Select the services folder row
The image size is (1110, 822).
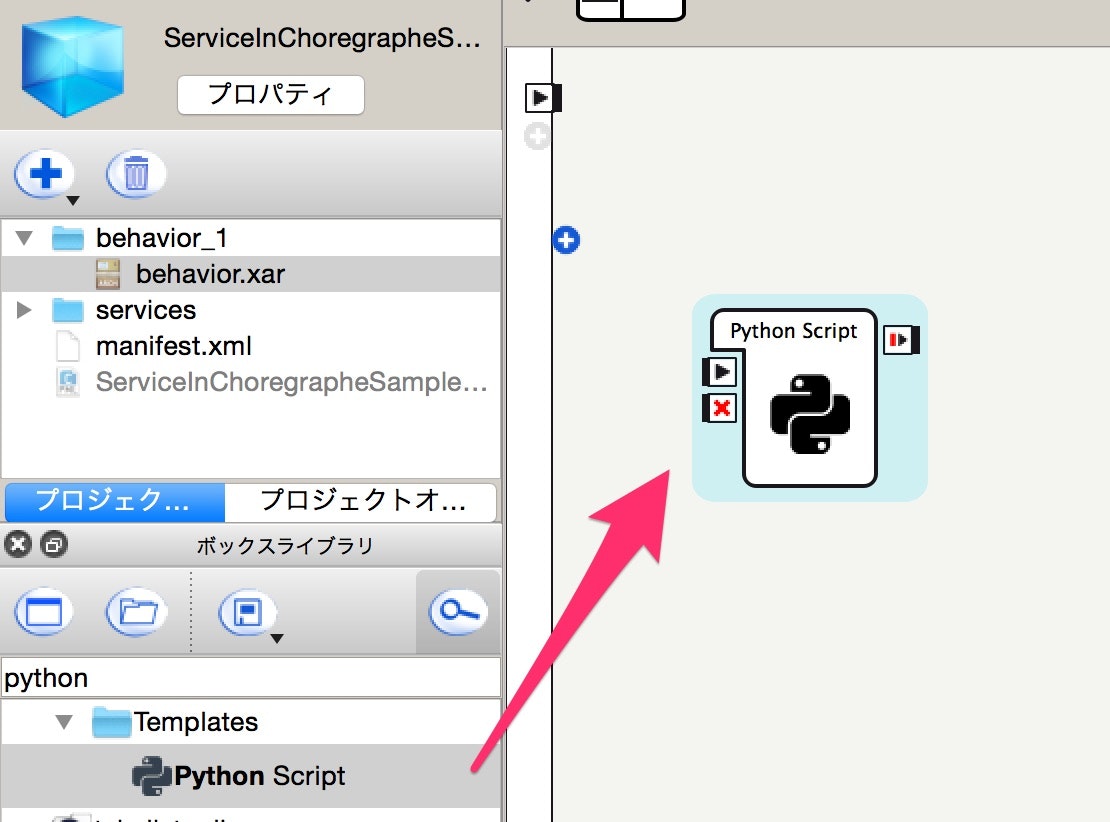pos(251,310)
